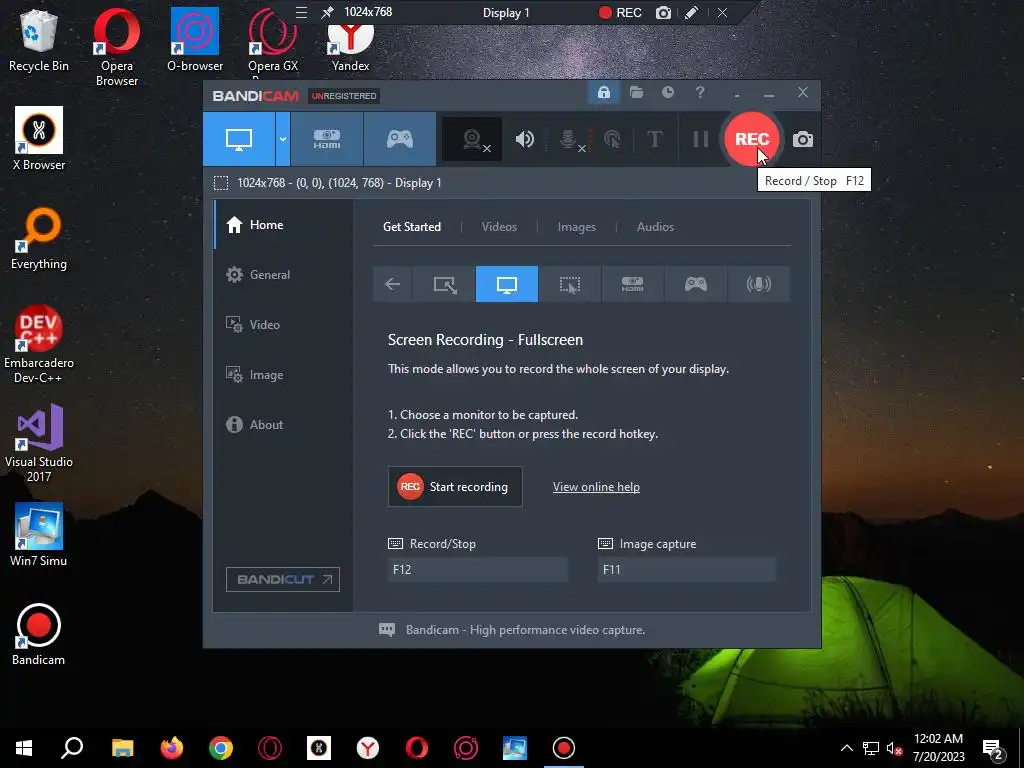This screenshot has width=1024, height=768.
Task: Open notification center in taskbar
Action: pyautogui.click(x=993, y=748)
